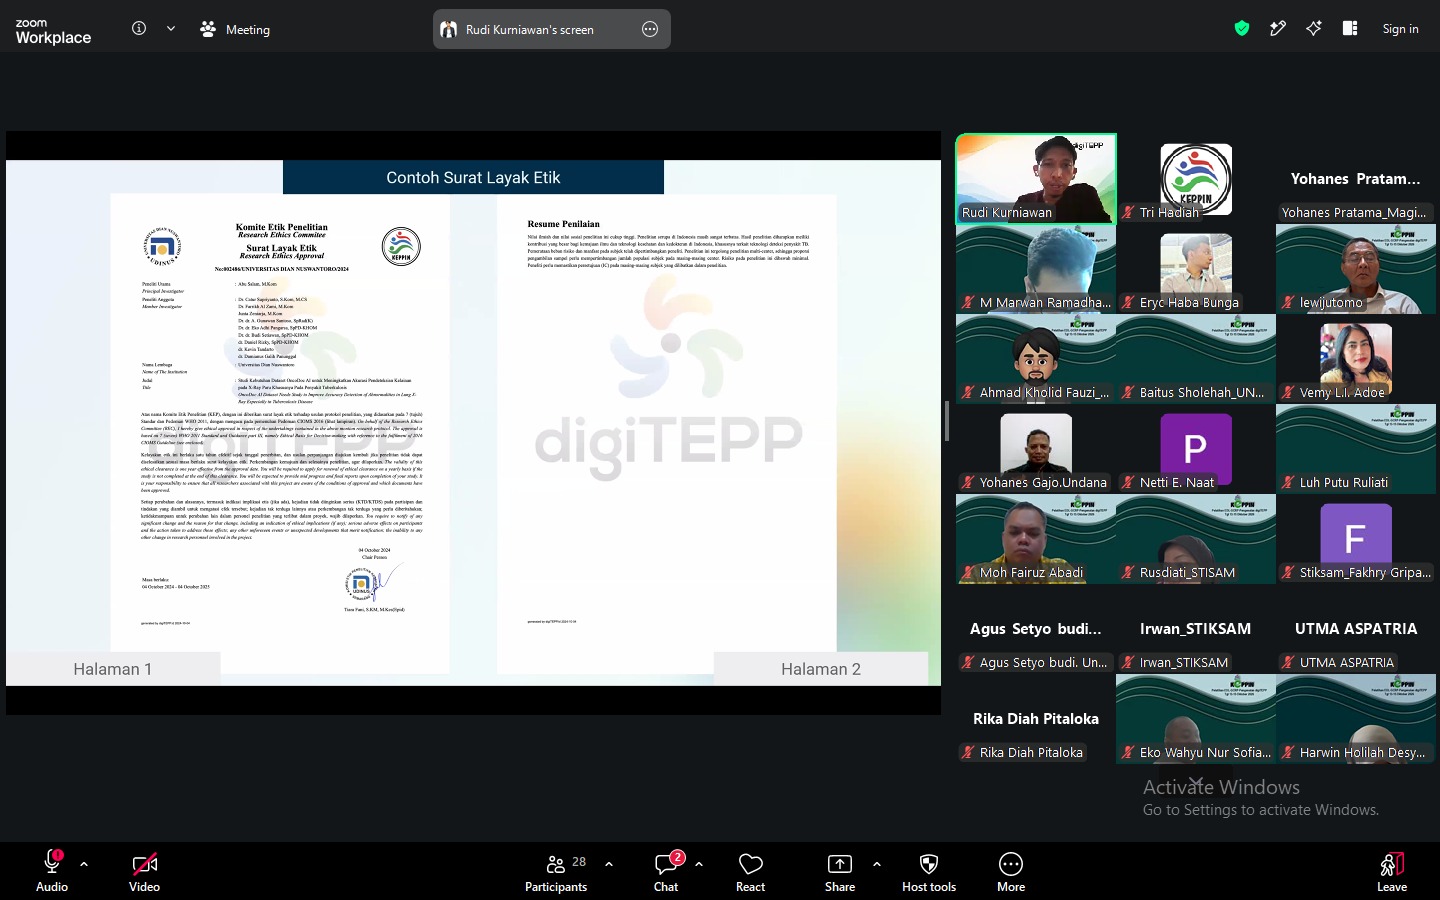Select Rika Diah Pitaloka tile
1440x900 pixels.
(x=1036, y=719)
